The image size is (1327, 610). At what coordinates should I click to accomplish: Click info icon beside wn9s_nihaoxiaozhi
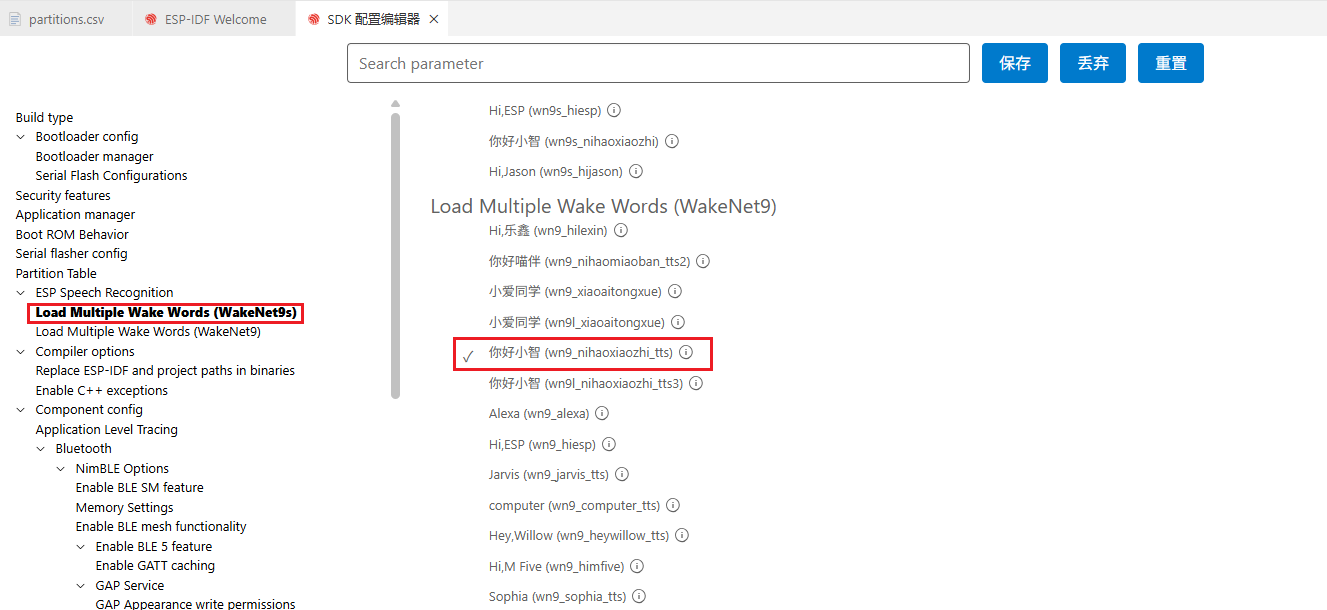coord(672,141)
